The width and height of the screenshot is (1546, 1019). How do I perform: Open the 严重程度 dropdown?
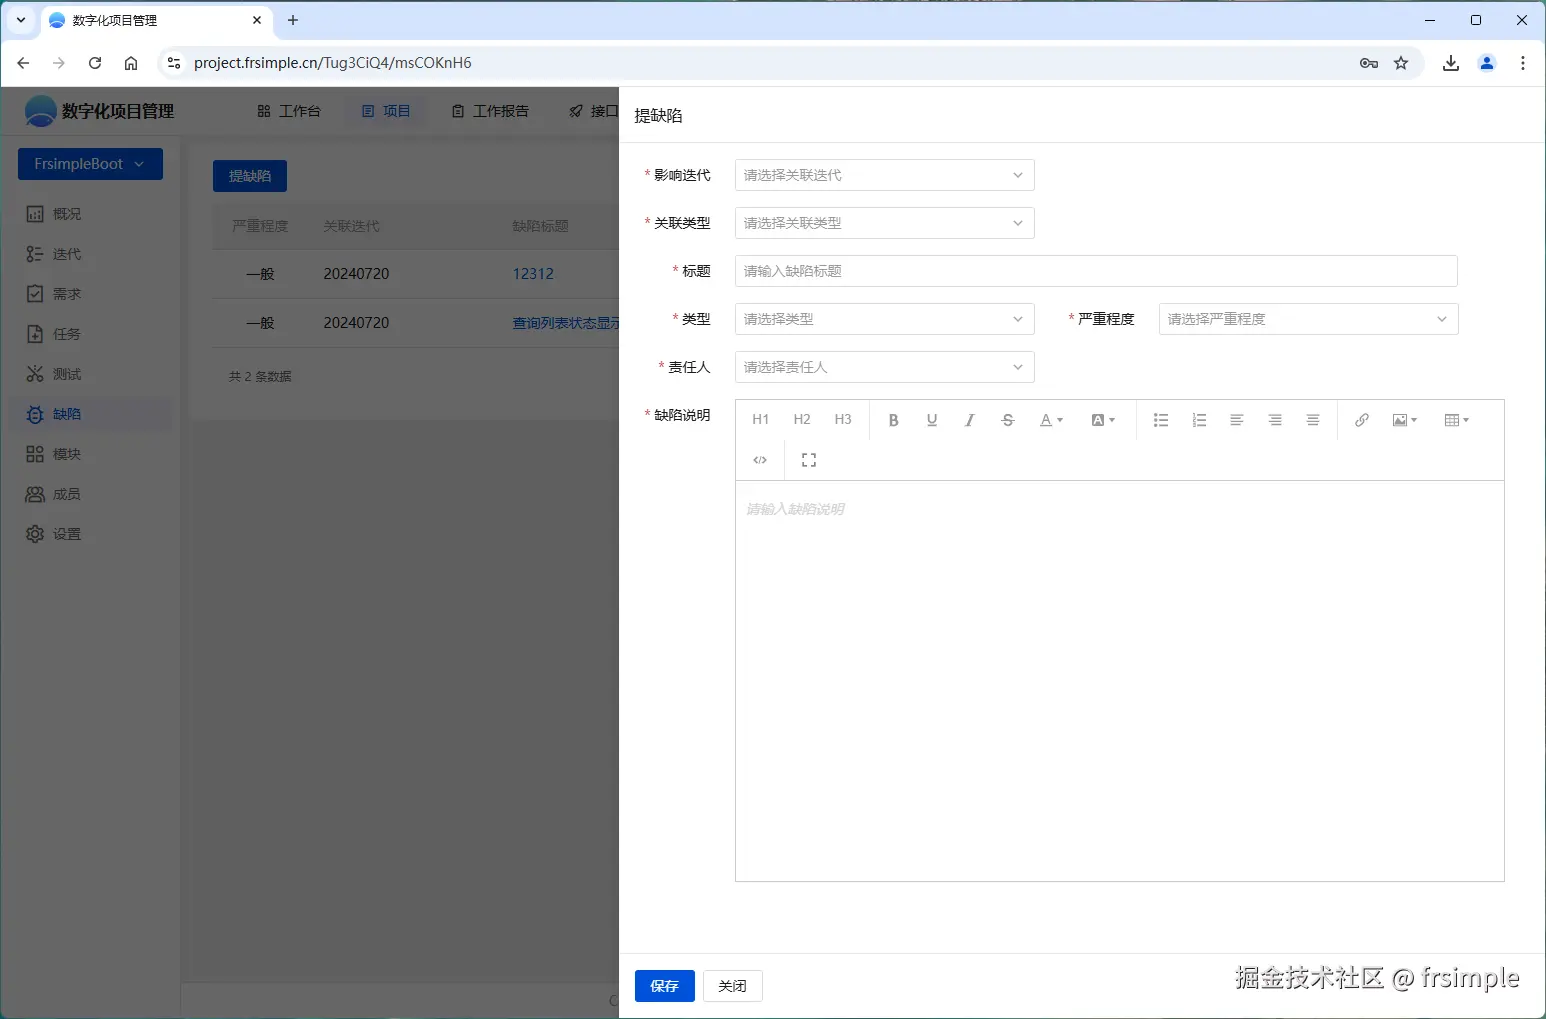[x=1305, y=318]
